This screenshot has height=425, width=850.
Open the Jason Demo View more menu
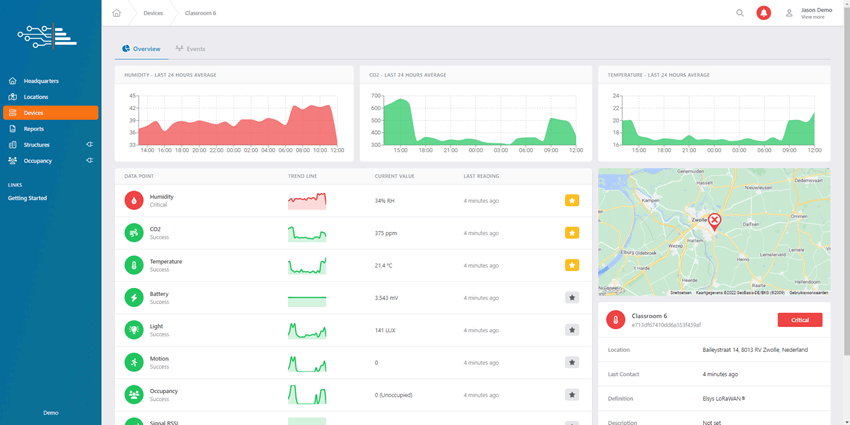tap(816, 13)
